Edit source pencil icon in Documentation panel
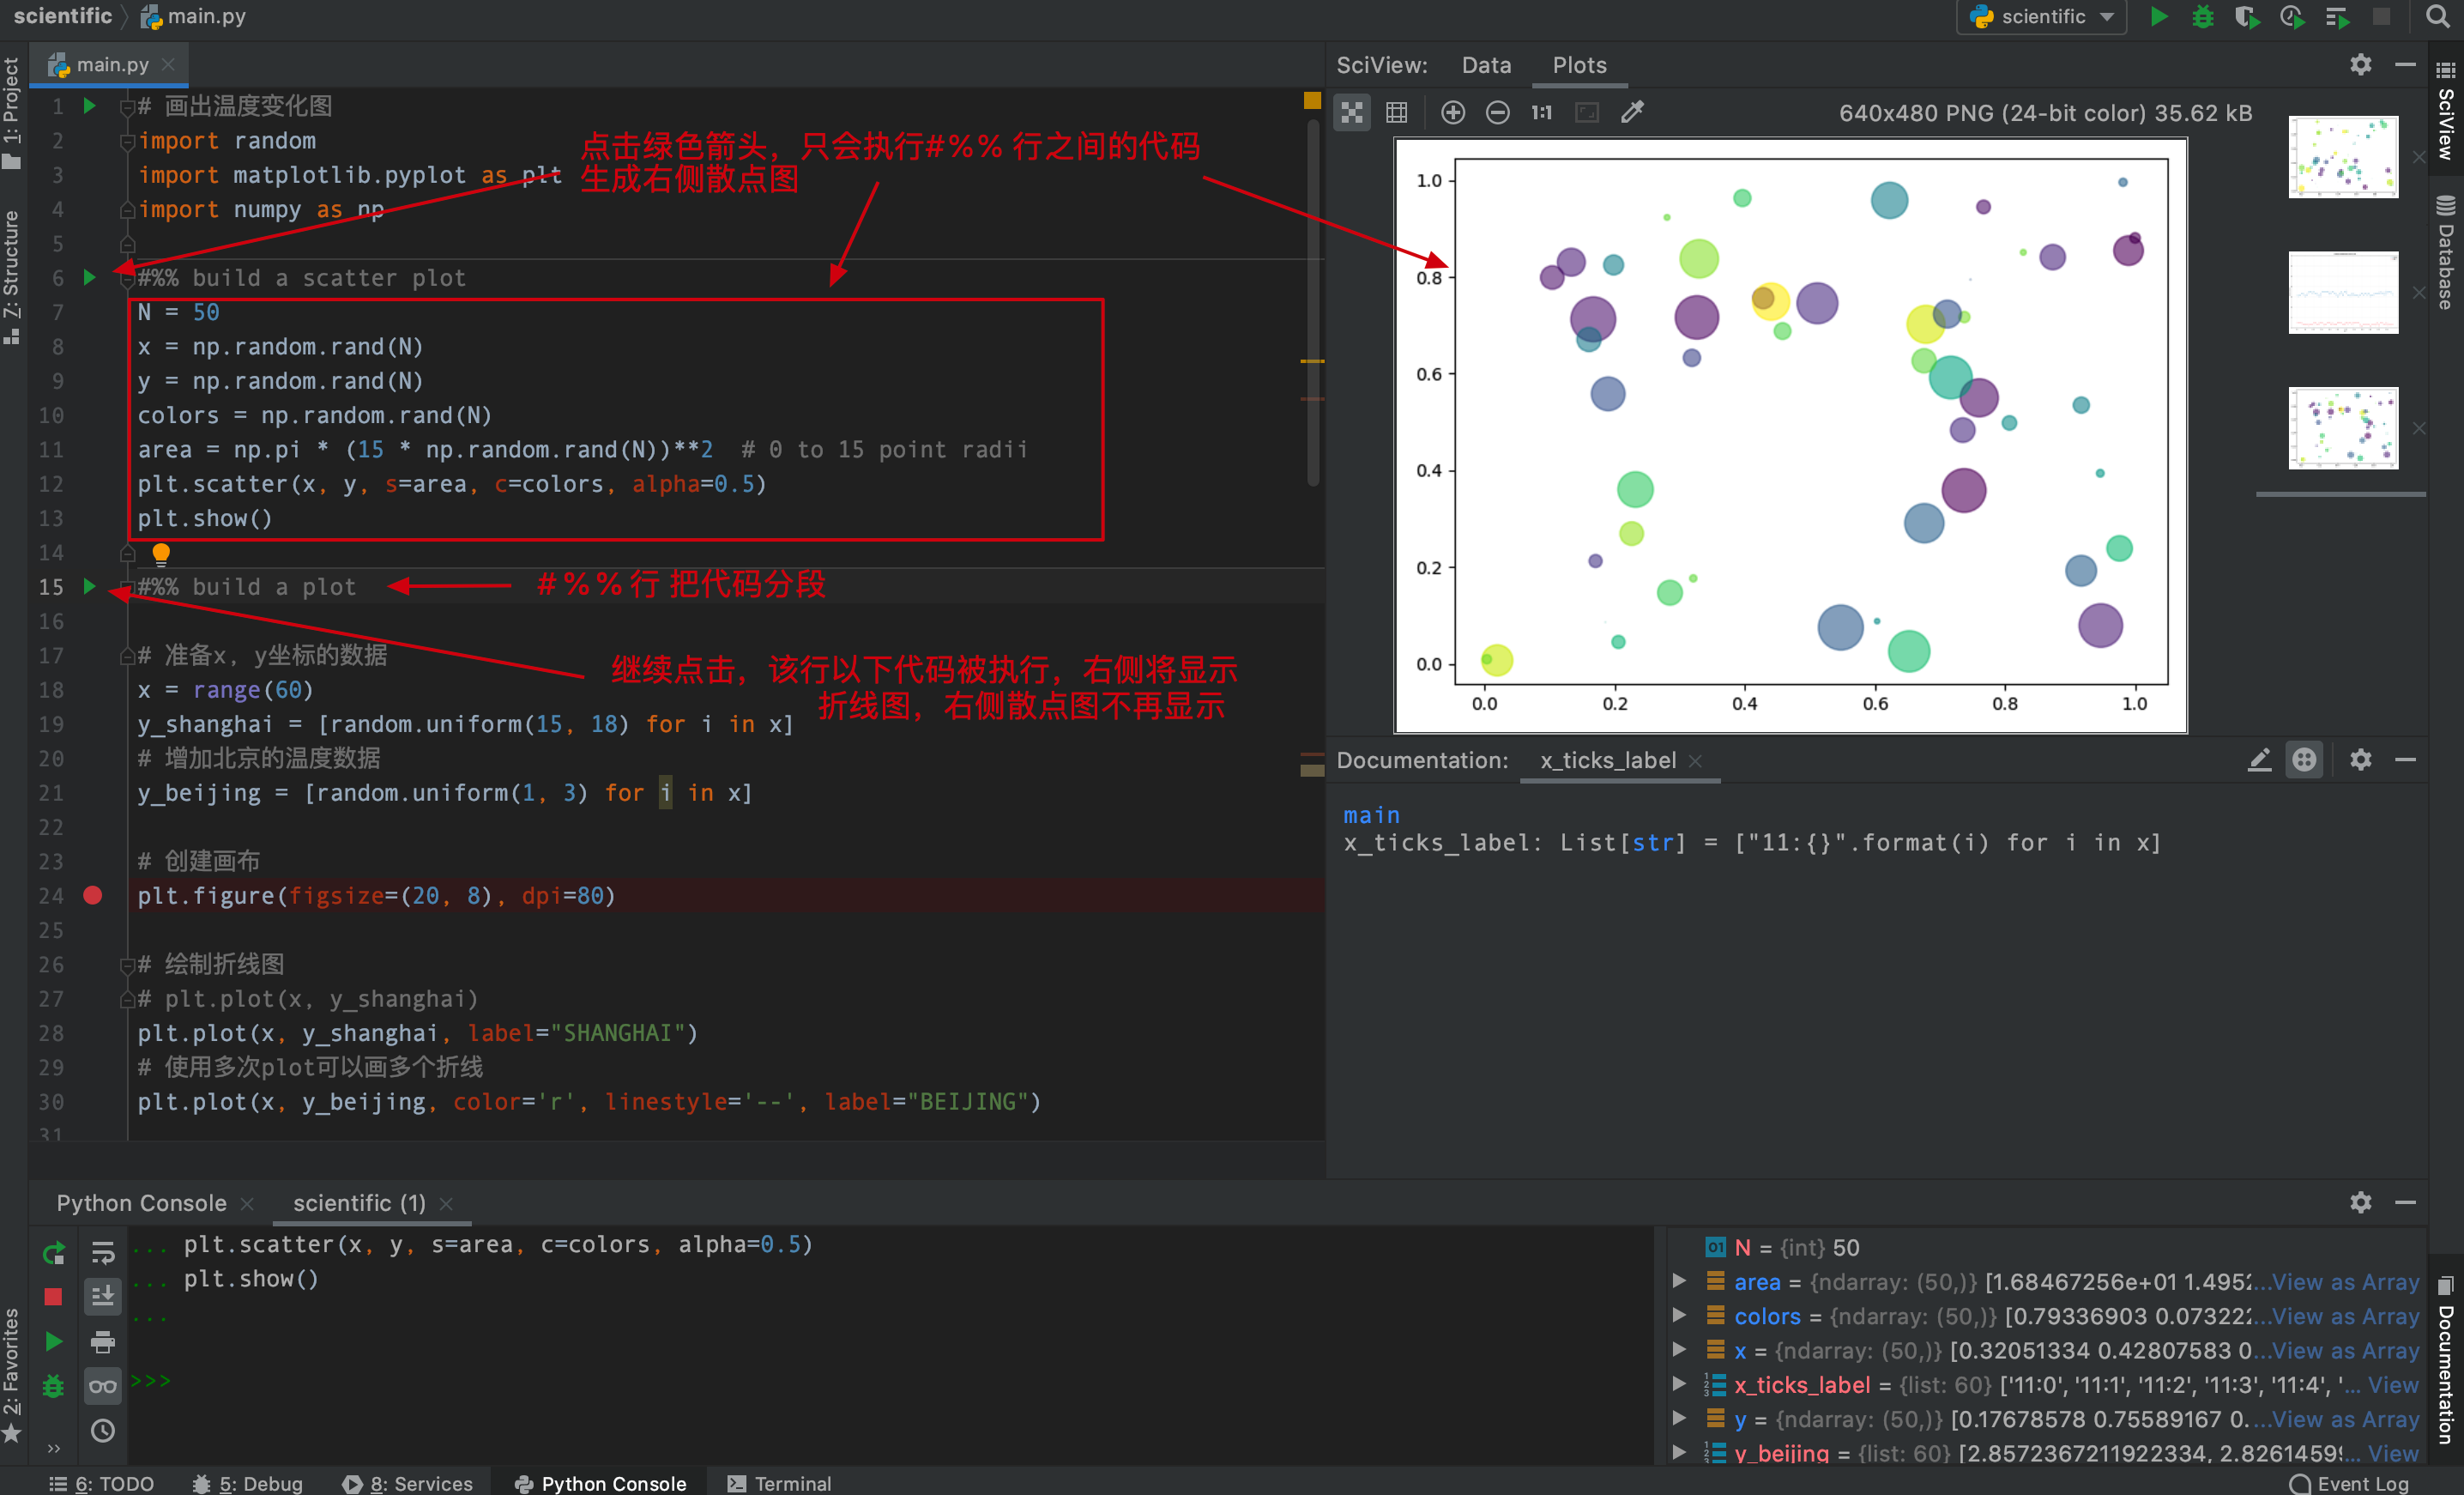Viewport: 2464px width, 1495px height. (x=2259, y=760)
